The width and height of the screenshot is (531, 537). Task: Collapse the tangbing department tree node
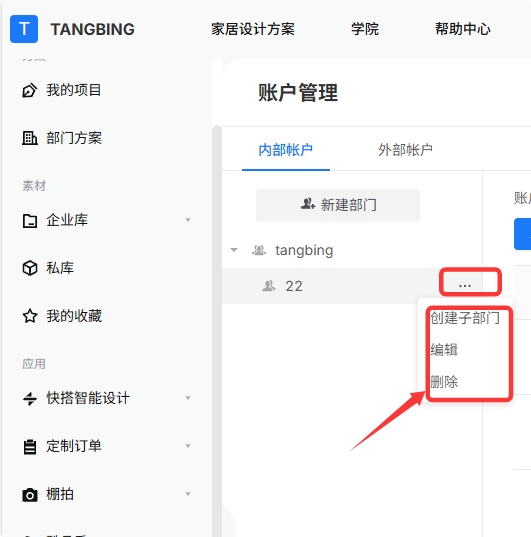(x=234, y=250)
